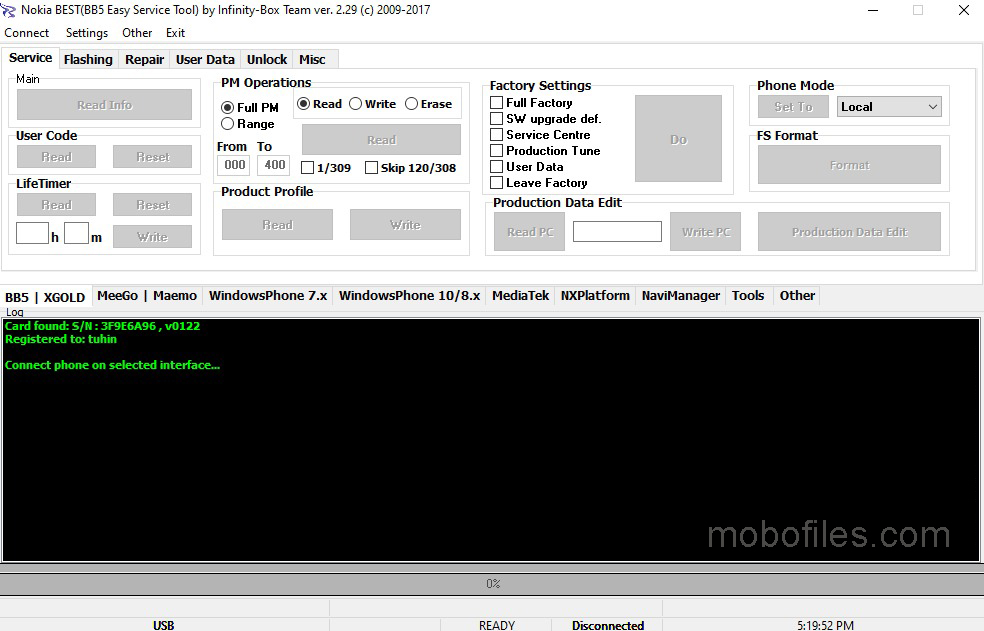Viewport: 984px width, 631px height.
Task: Select the BB5 | XGOLD platform tab
Action: pyautogui.click(x=45, y=296)
